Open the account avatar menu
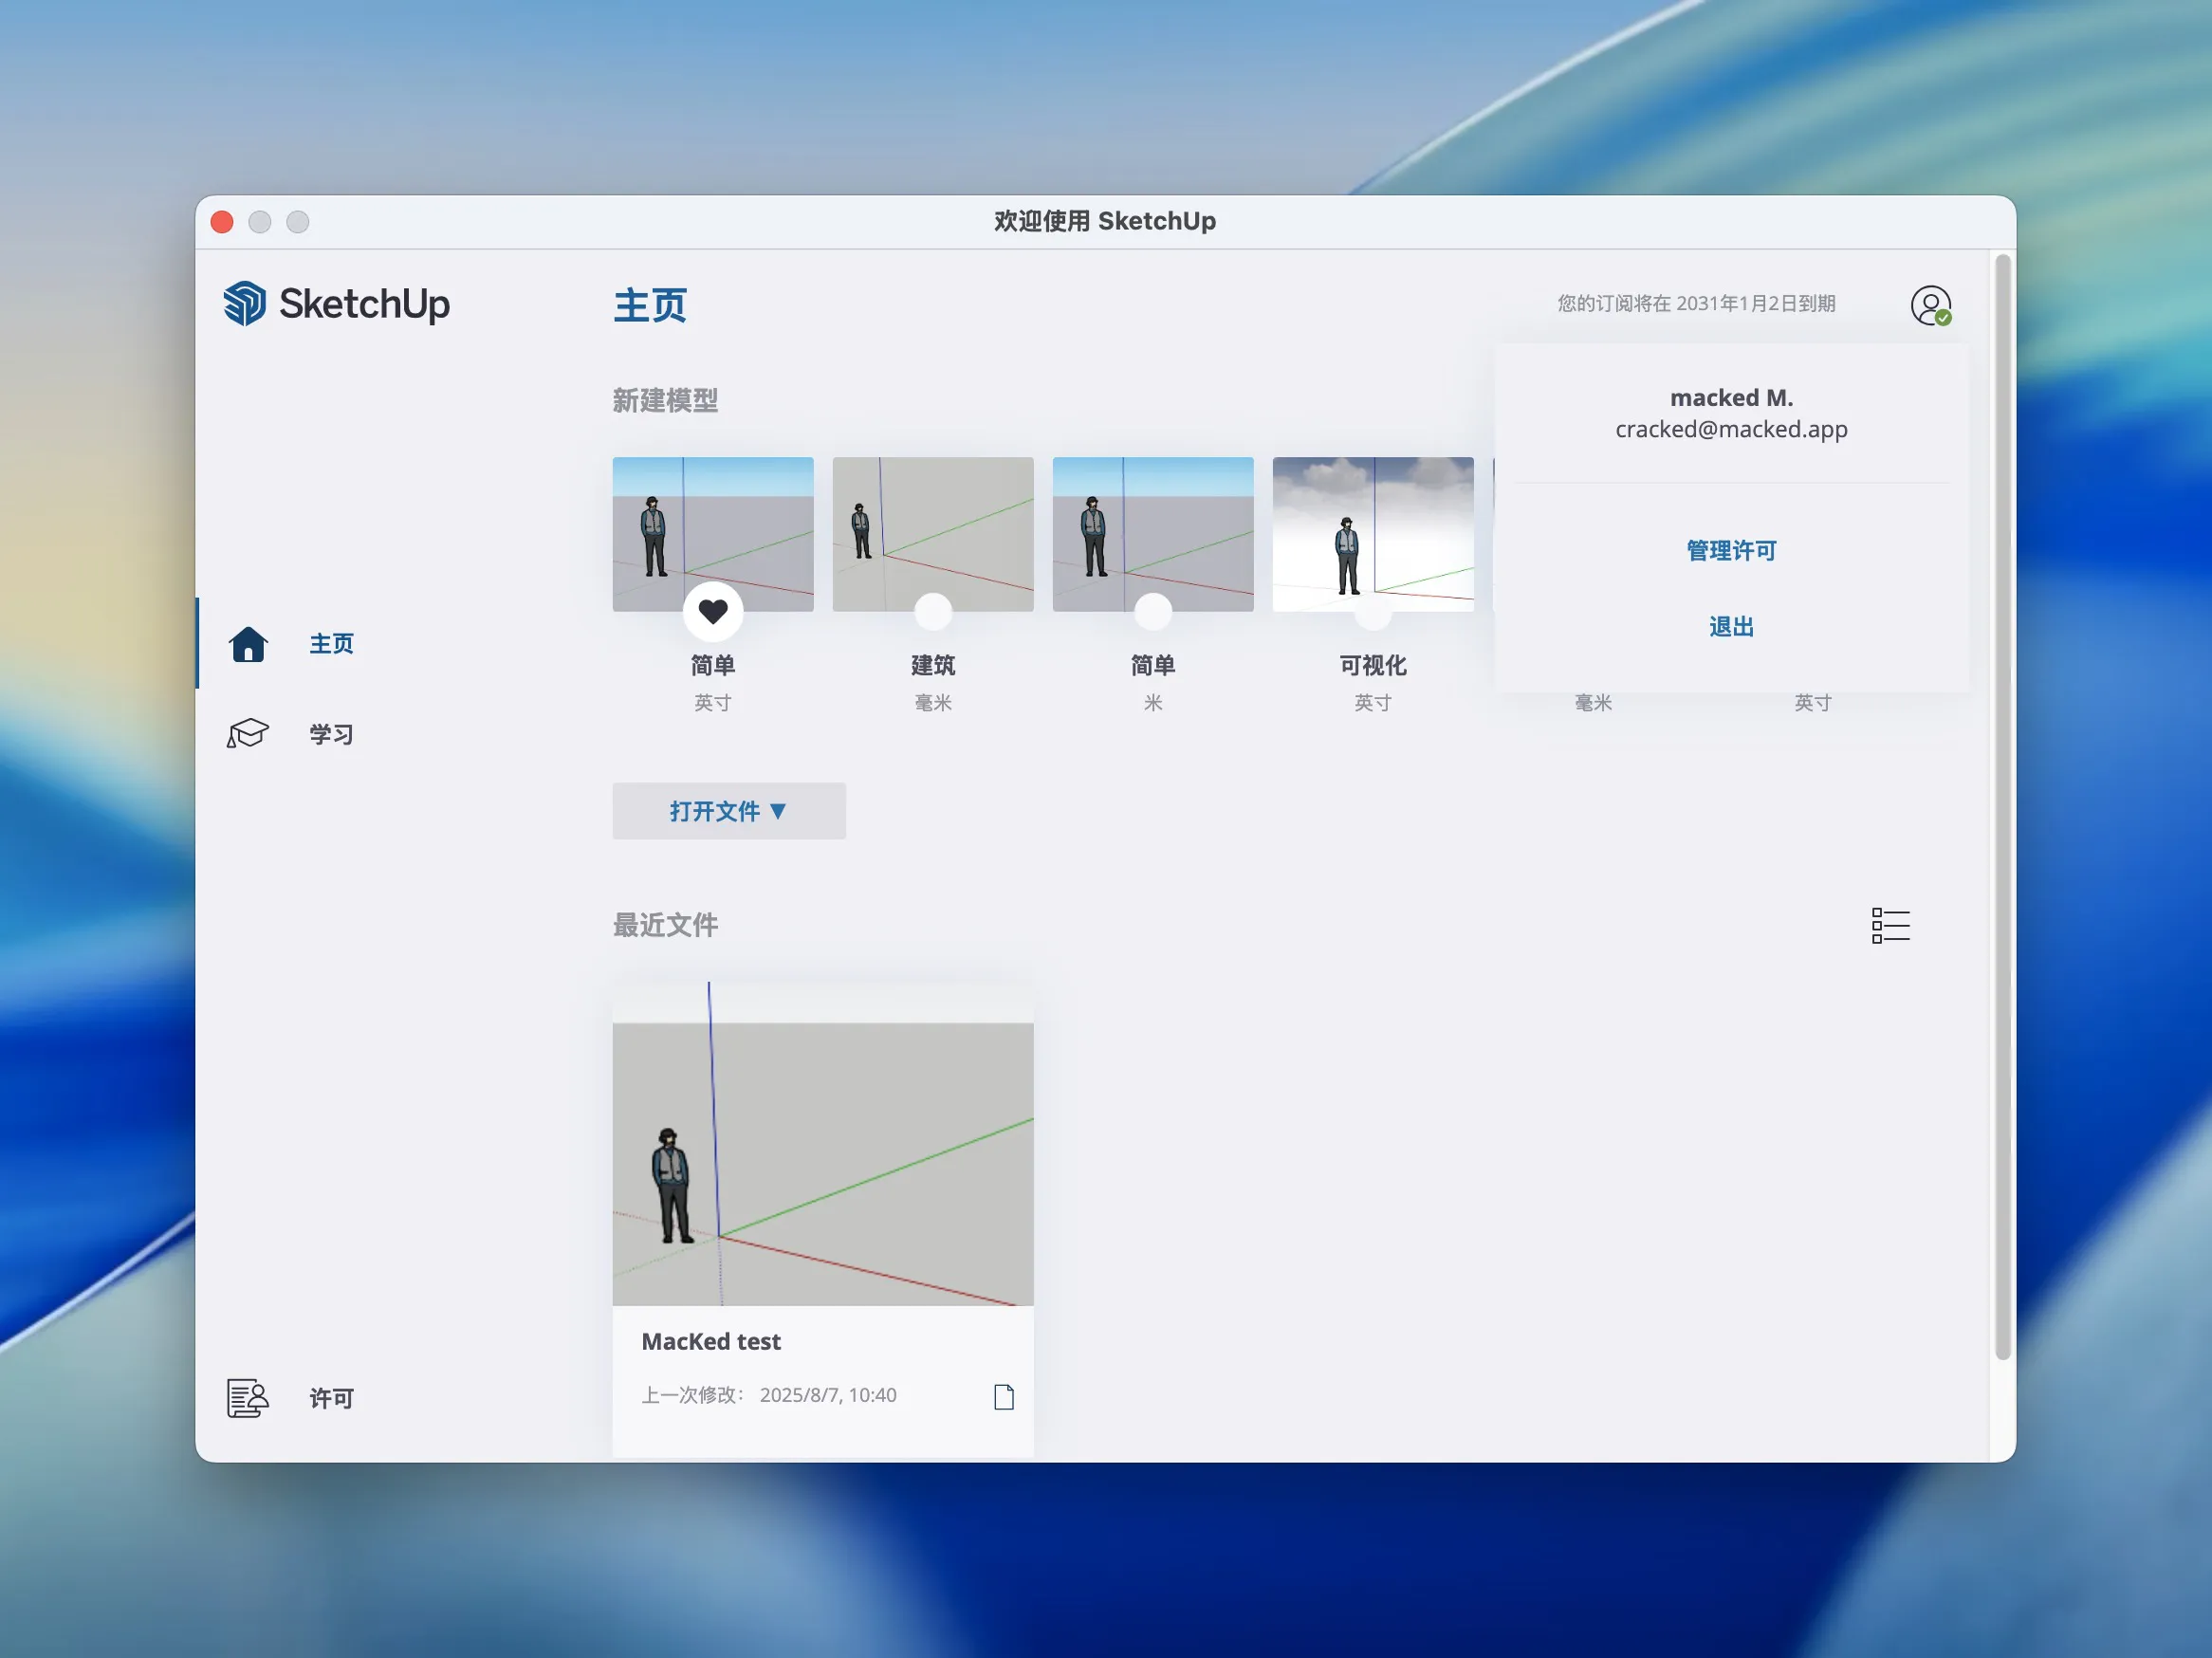2212x1658 pixels. click(x=1930, y=305)
